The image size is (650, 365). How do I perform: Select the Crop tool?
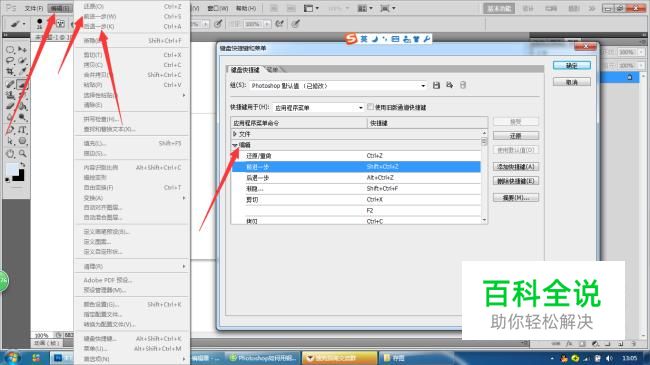tap(10, 72)
